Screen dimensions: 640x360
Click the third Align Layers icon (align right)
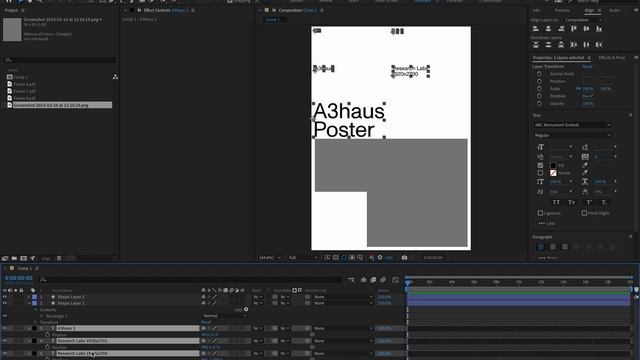[561, 29]
